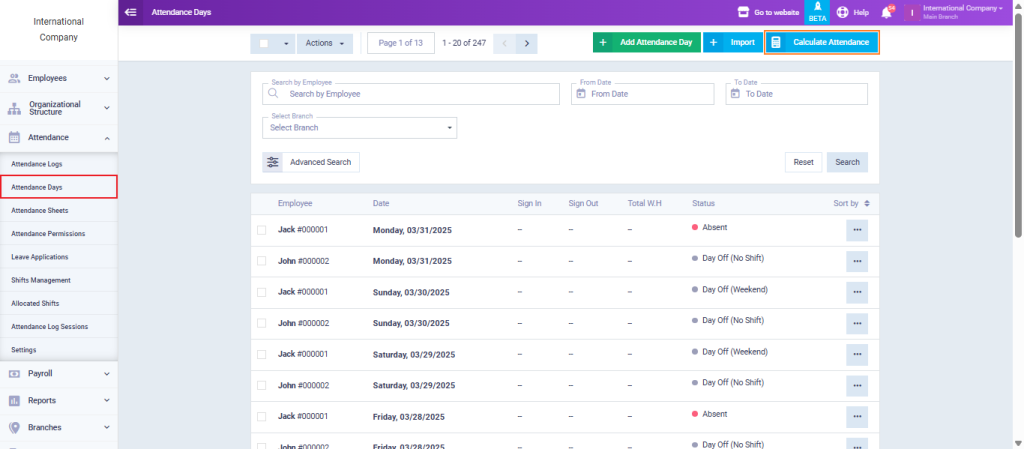The image size is (1024, 449).
Task: Check the row Jack Friday 03/28/2025
Action: pyautogui.click(x=261, y=416)
